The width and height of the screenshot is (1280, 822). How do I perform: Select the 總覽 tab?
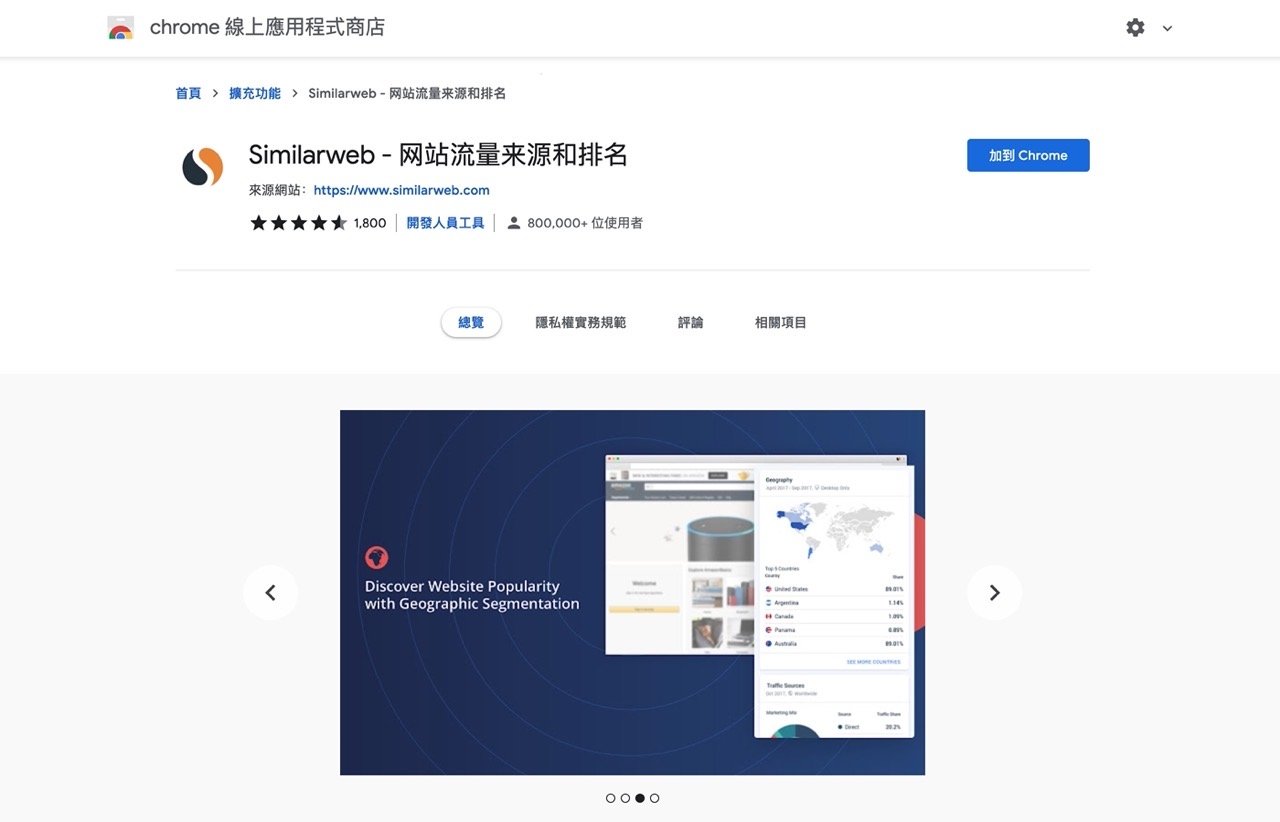tap(471, 322)
